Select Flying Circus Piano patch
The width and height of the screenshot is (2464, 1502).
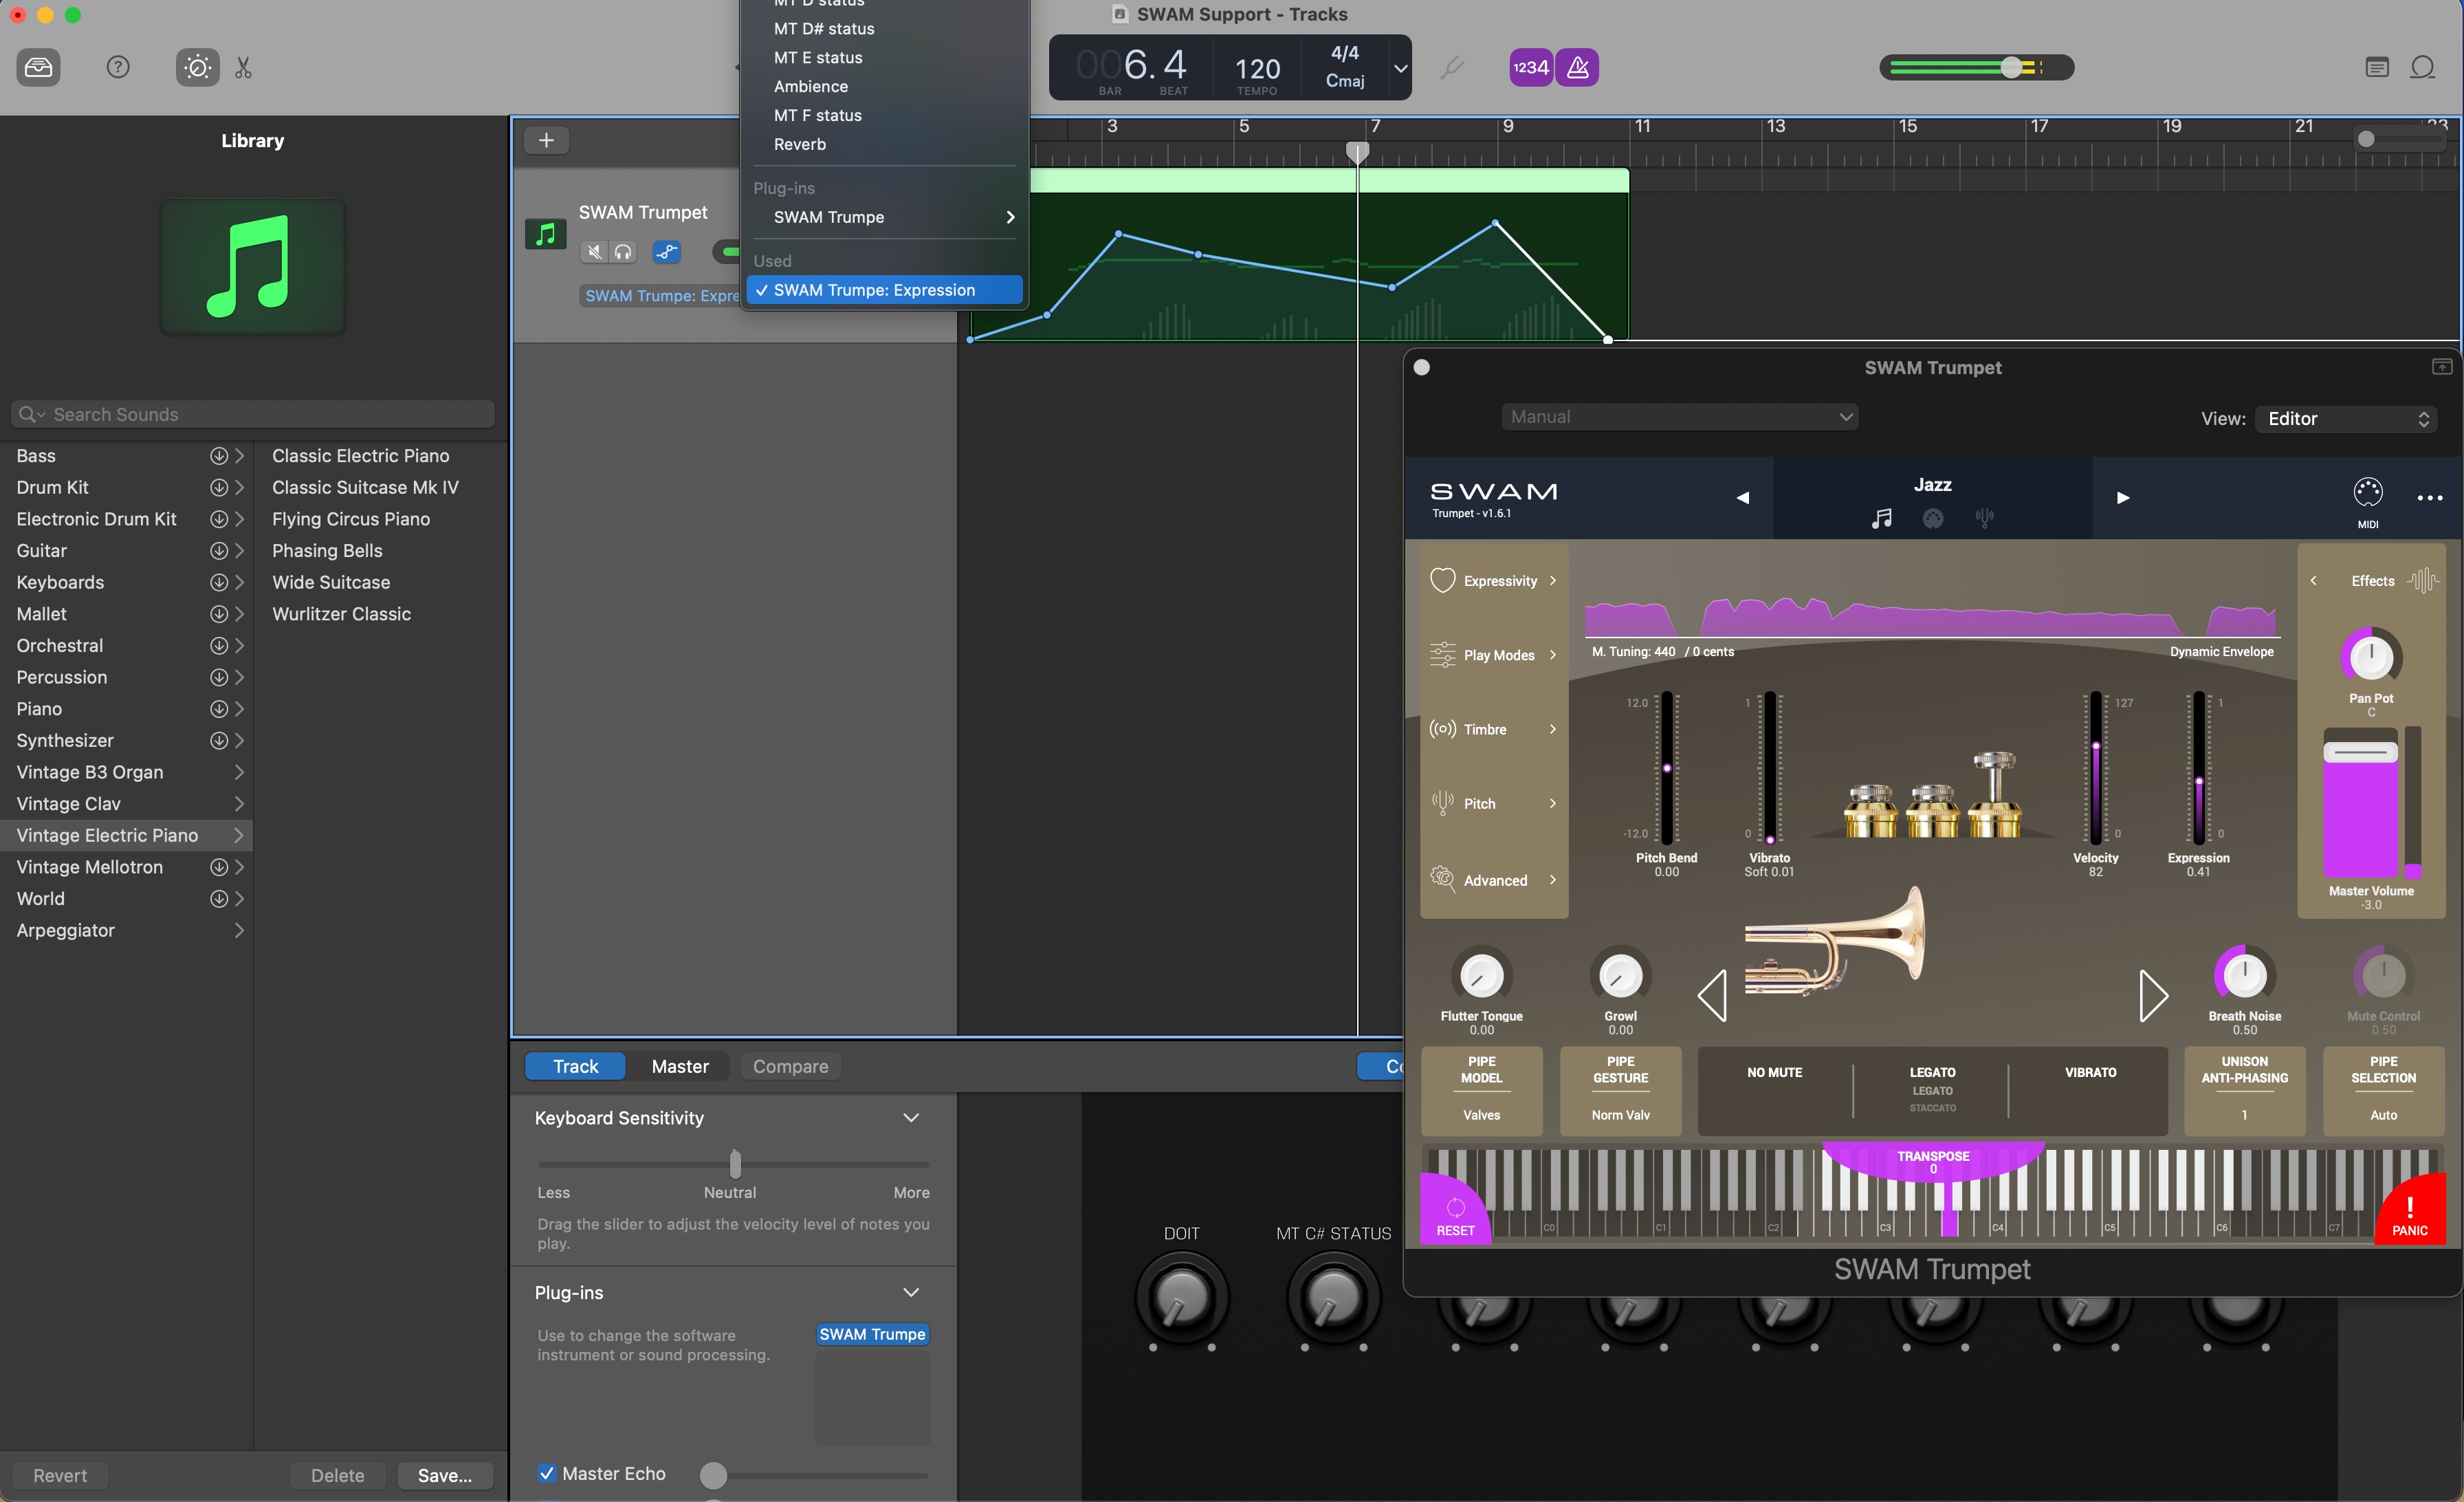point(351,519)
